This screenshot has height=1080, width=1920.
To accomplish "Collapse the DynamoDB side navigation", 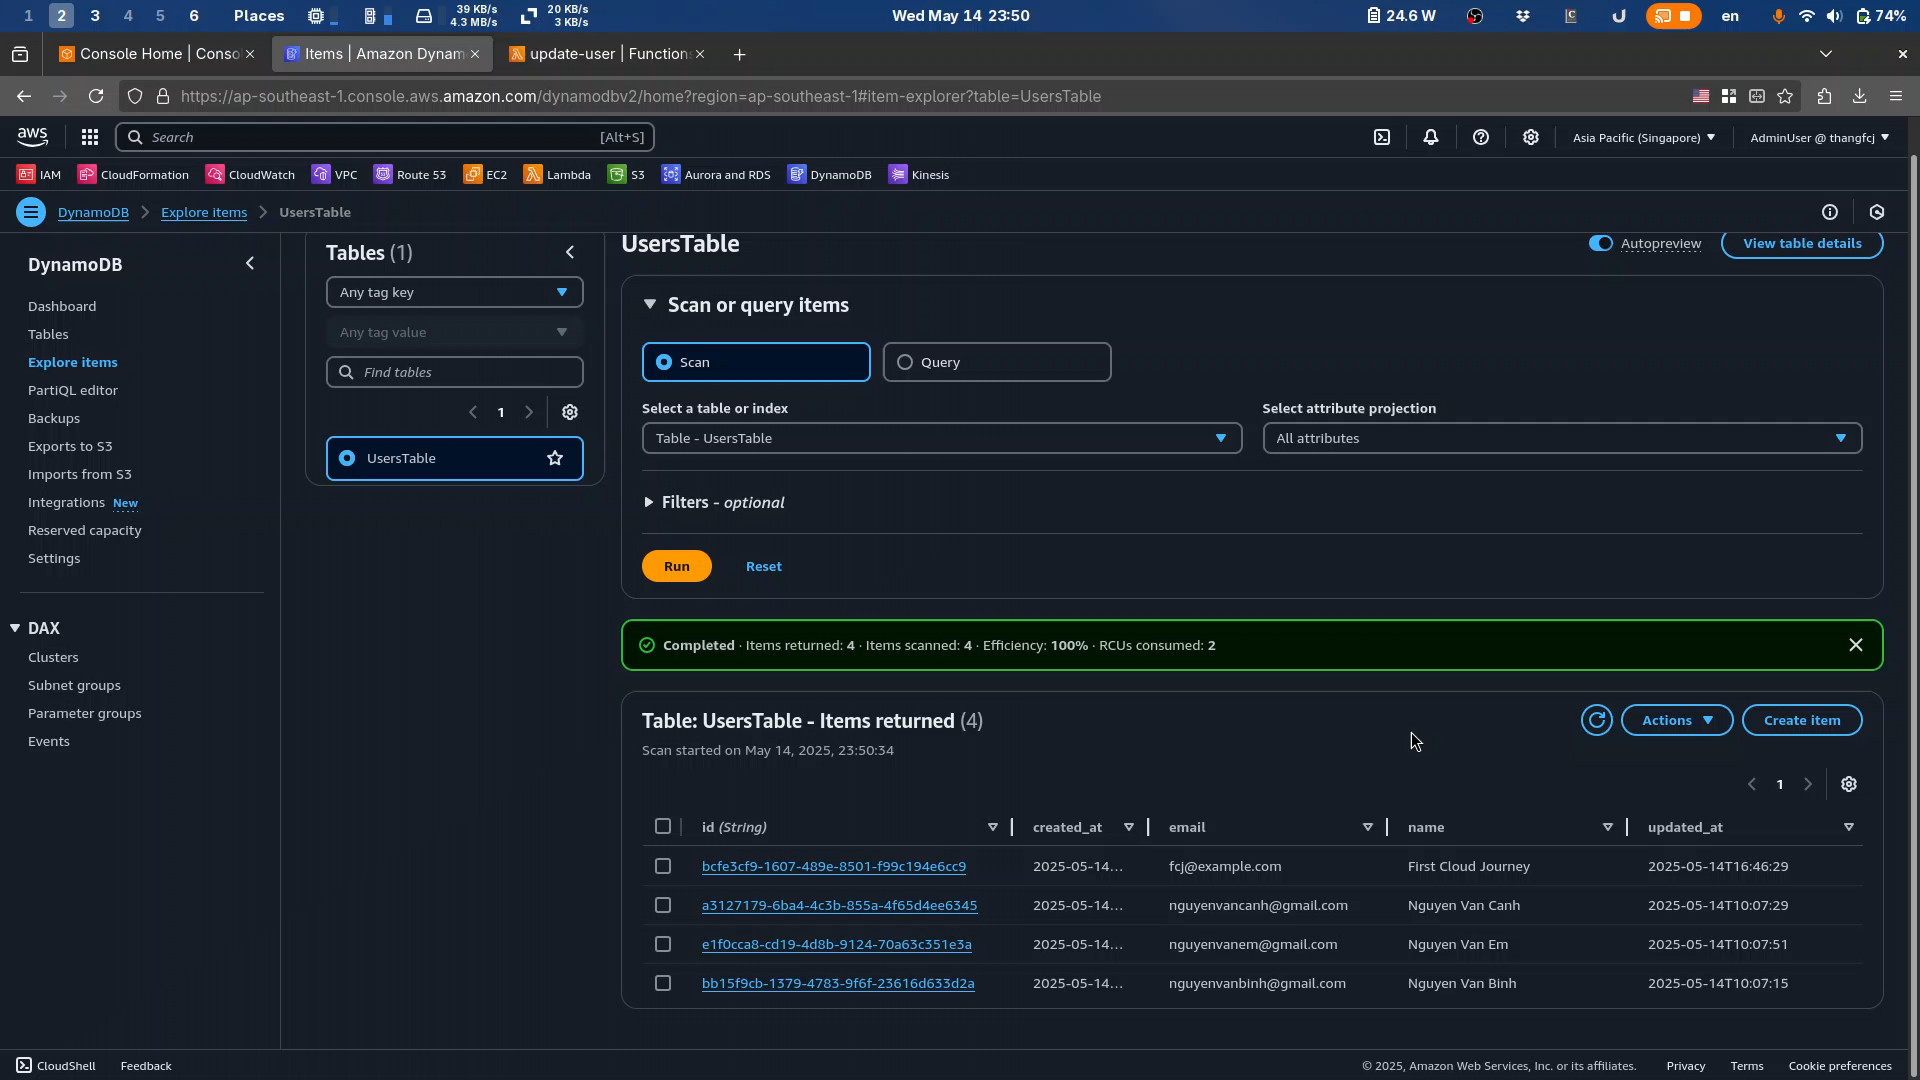I will point(250,264).
